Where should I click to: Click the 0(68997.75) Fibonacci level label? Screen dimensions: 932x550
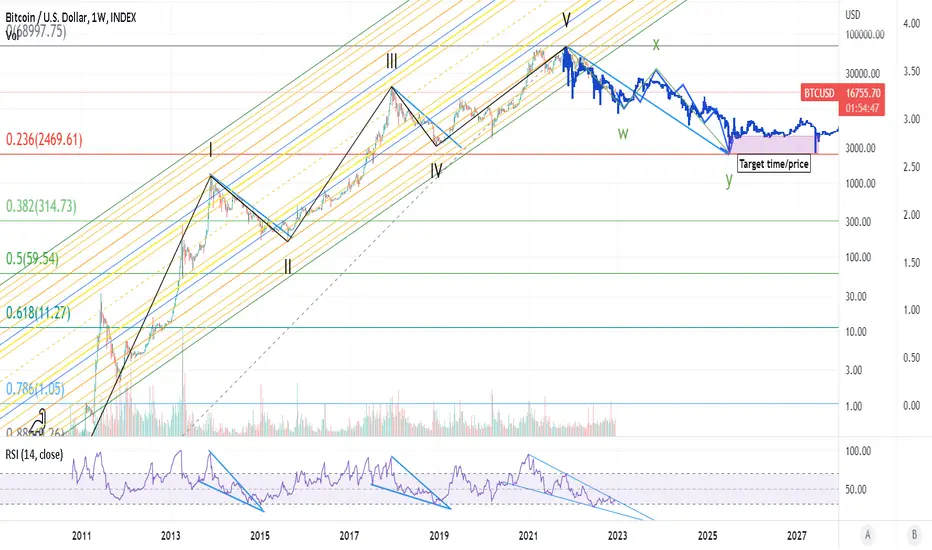tap(36, 31)
